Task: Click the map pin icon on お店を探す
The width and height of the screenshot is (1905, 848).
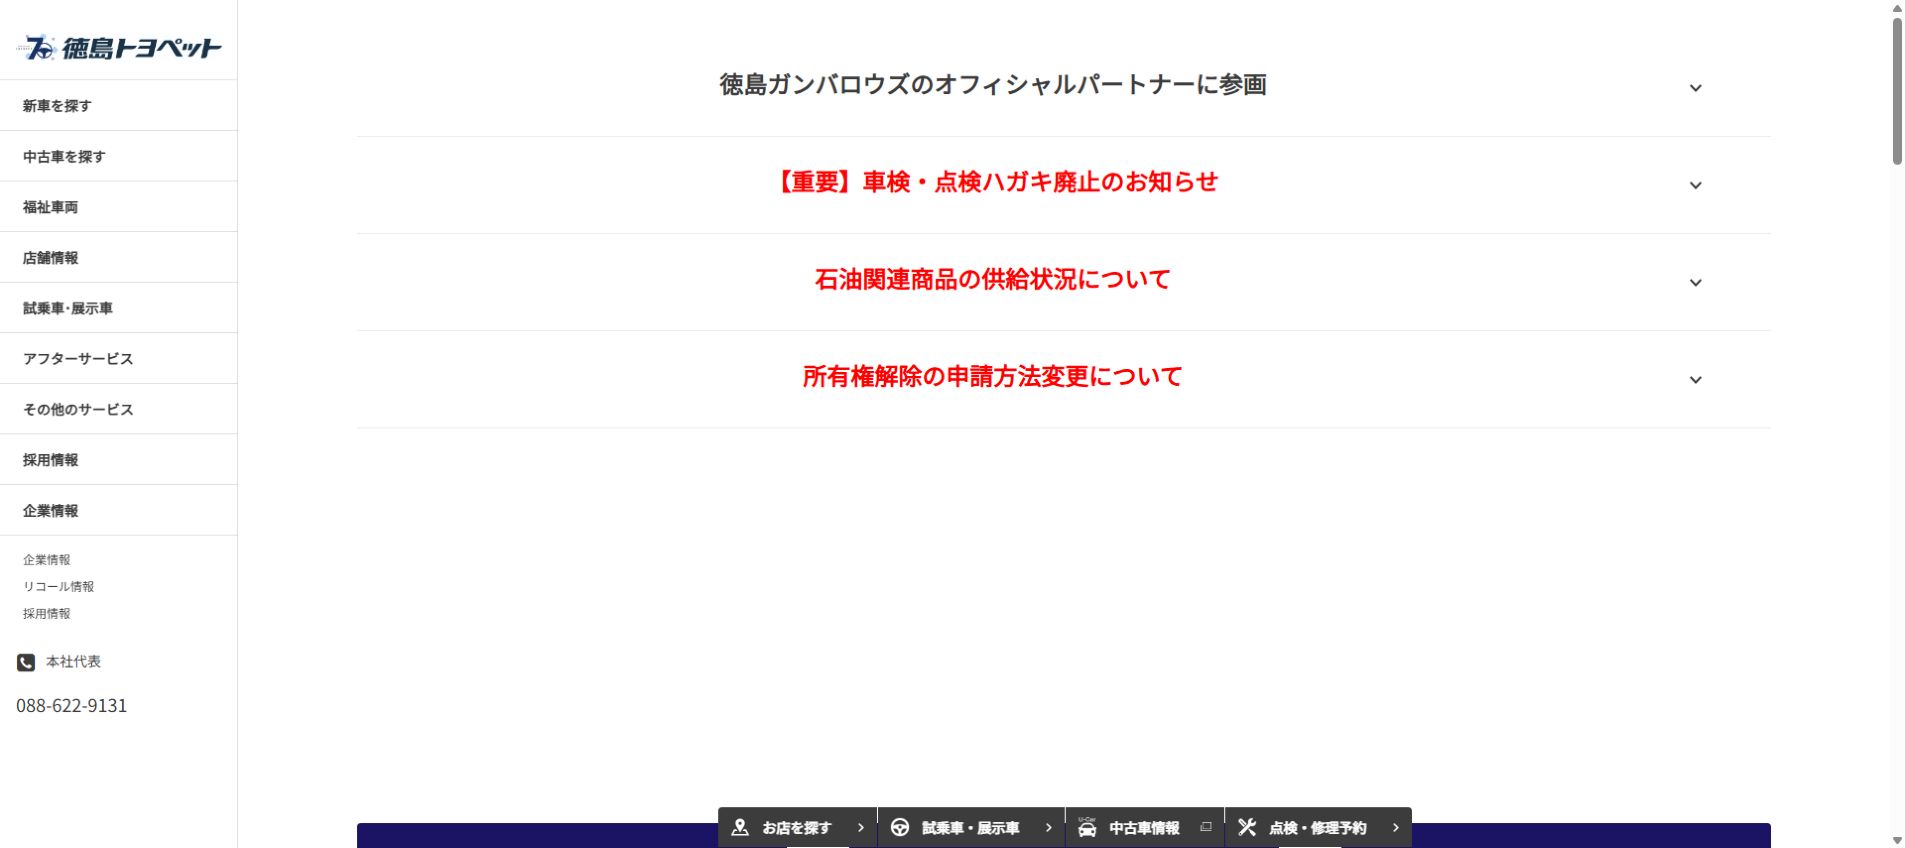Action: click(x=740, y=828)
